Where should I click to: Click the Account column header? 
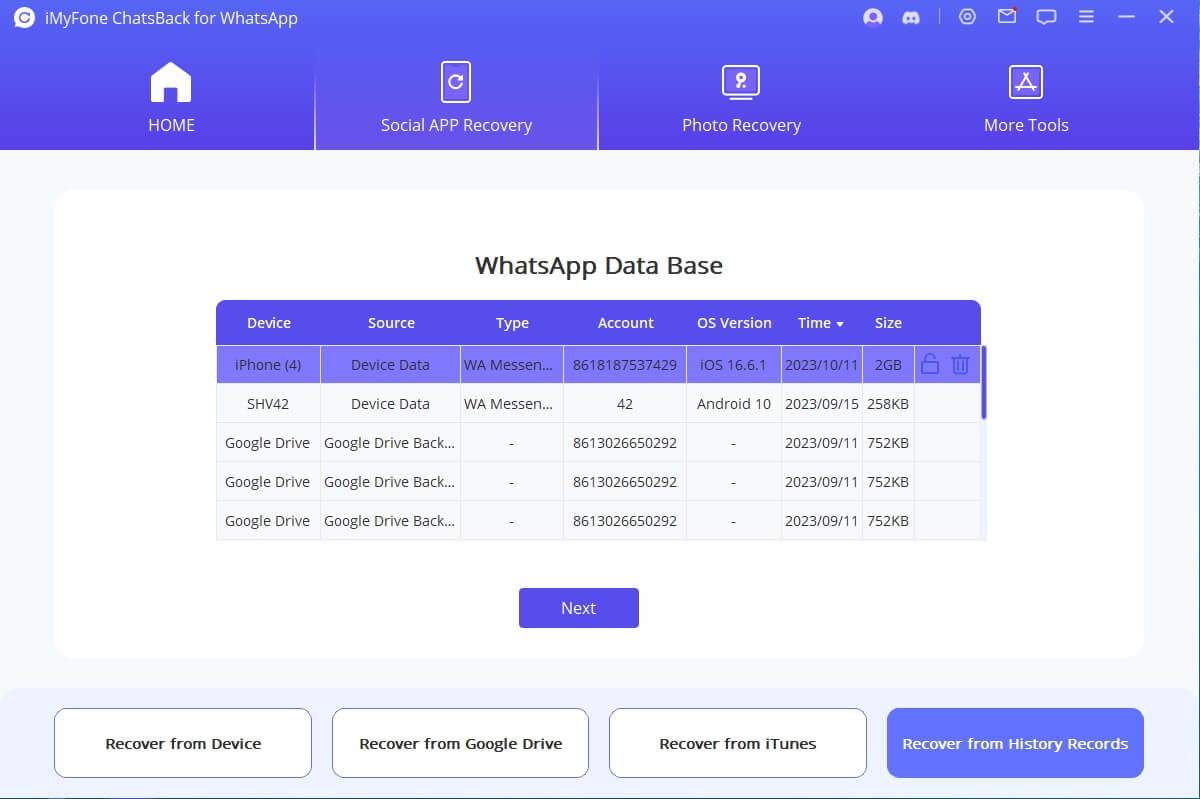pos(626,323)
